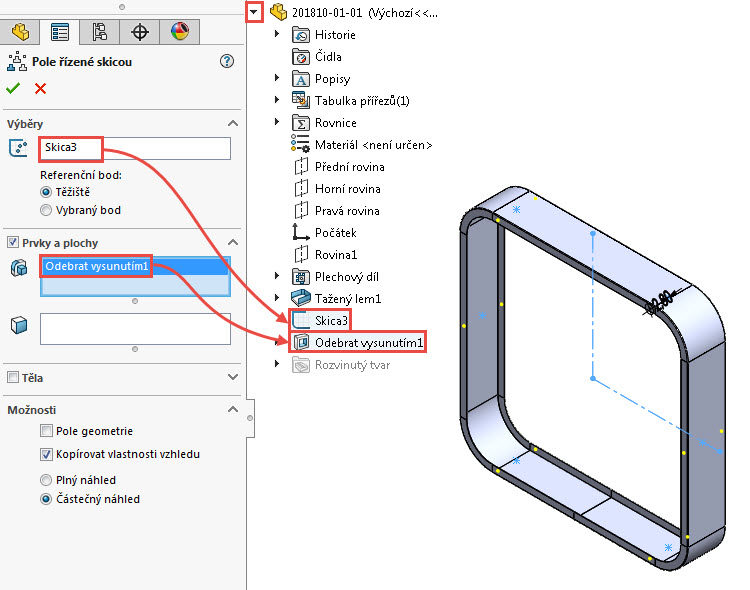Collapse the Výběry section

tap(233, 123)
